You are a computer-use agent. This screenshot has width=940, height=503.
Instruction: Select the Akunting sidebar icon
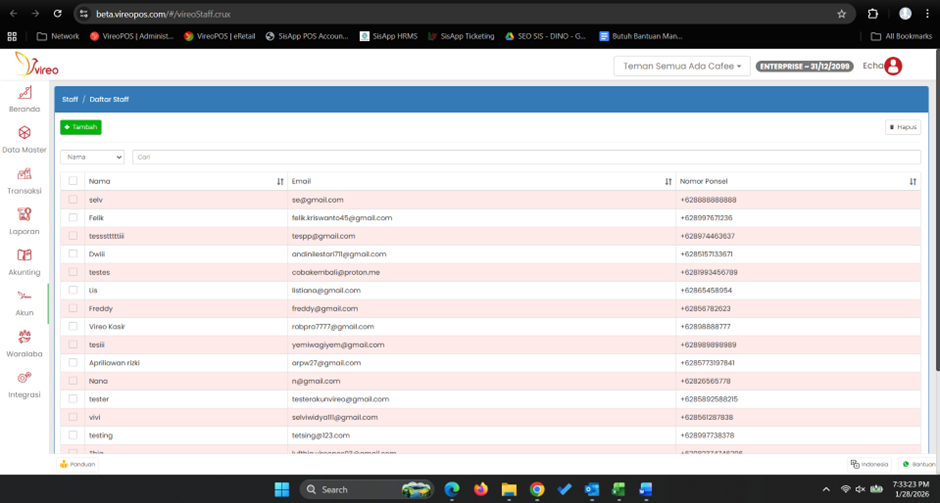coord(24,256)
